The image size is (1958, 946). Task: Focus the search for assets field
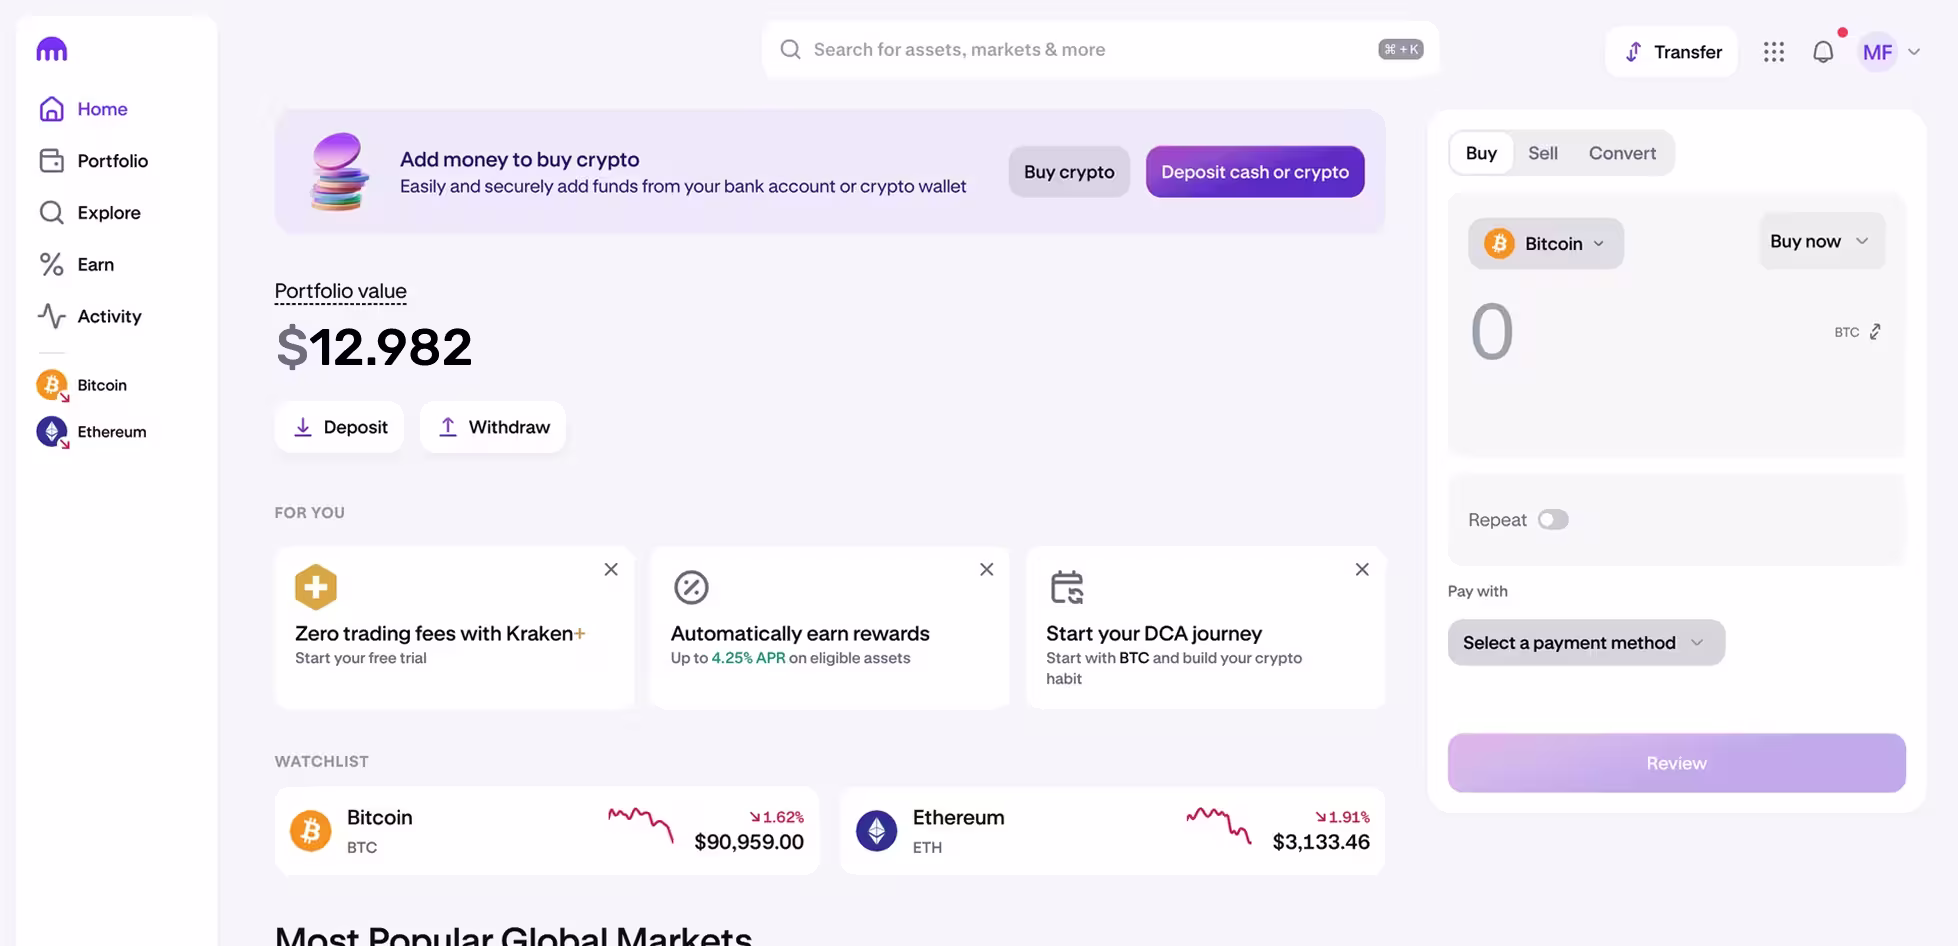tap(1100, 49)
